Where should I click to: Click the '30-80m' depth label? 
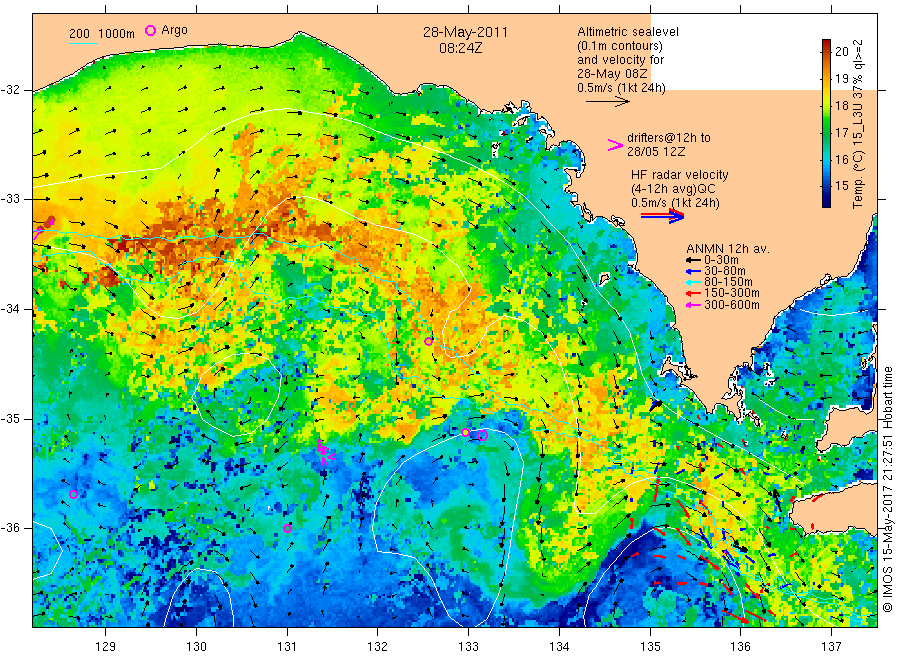click(724, 271)
